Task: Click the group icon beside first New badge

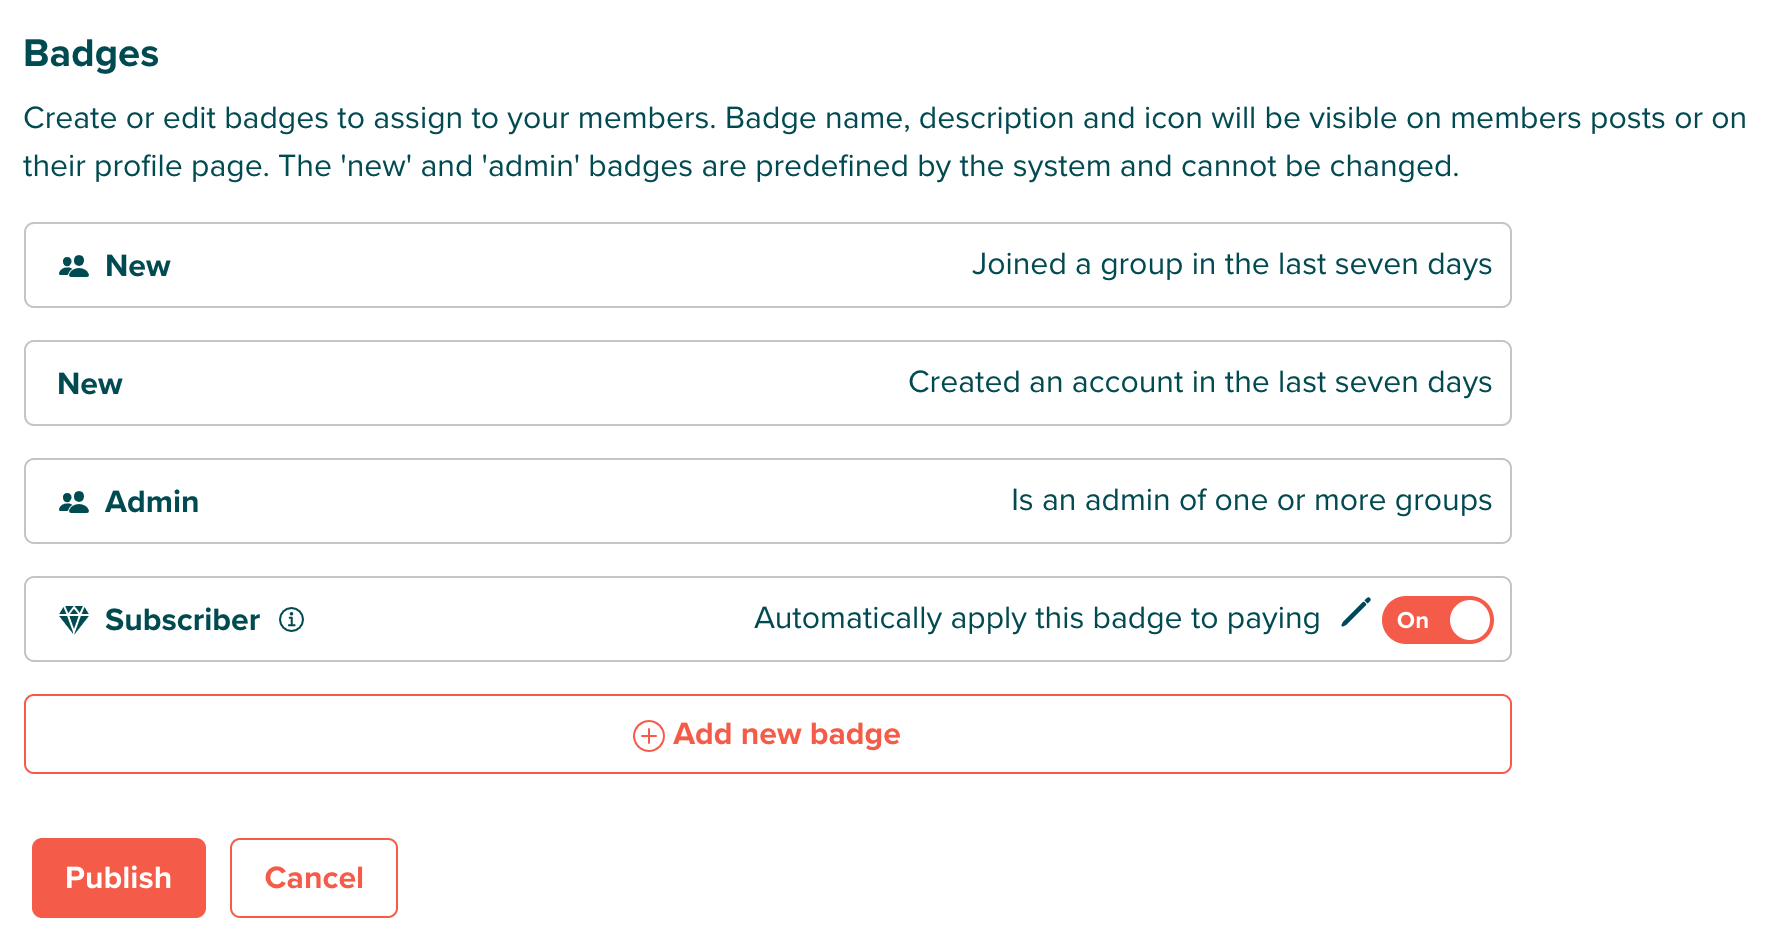Action: click(74, 266)
